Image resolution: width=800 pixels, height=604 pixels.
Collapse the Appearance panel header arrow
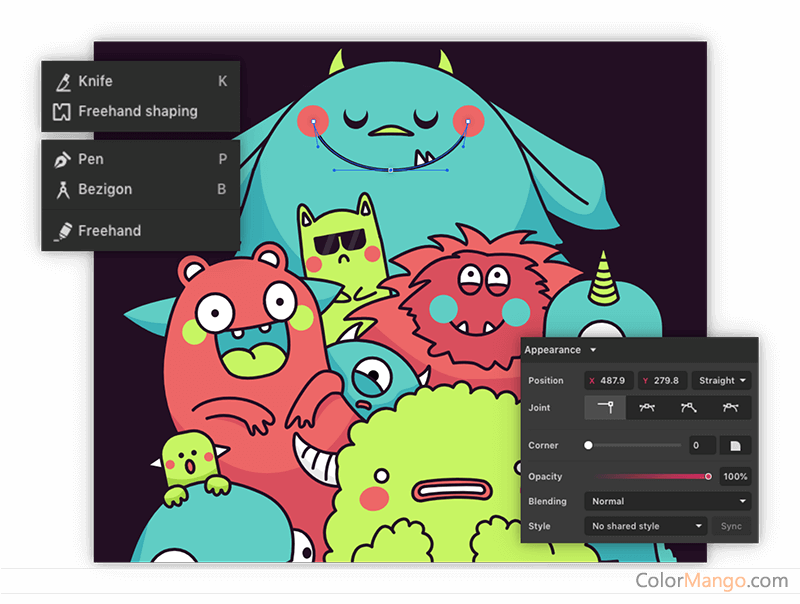[x=593, y=350]
